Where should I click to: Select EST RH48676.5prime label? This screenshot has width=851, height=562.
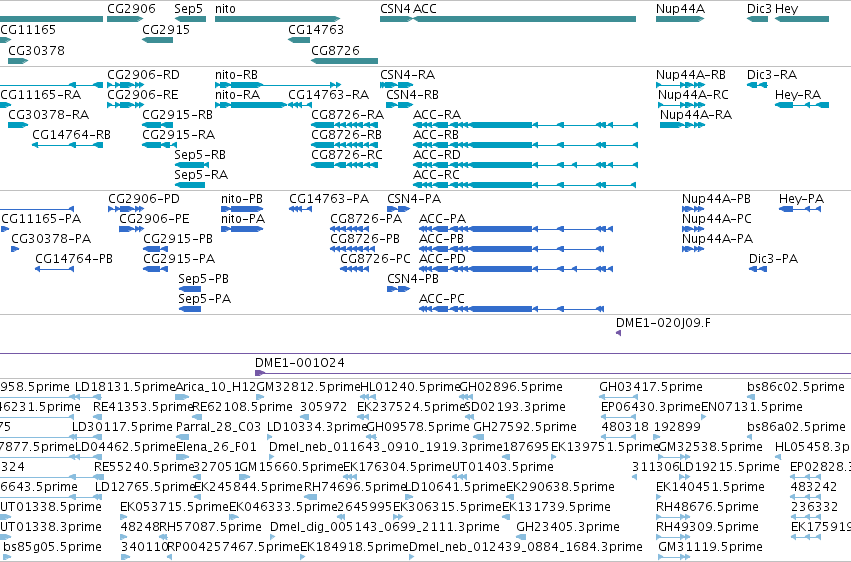click(x=707, y=507)
